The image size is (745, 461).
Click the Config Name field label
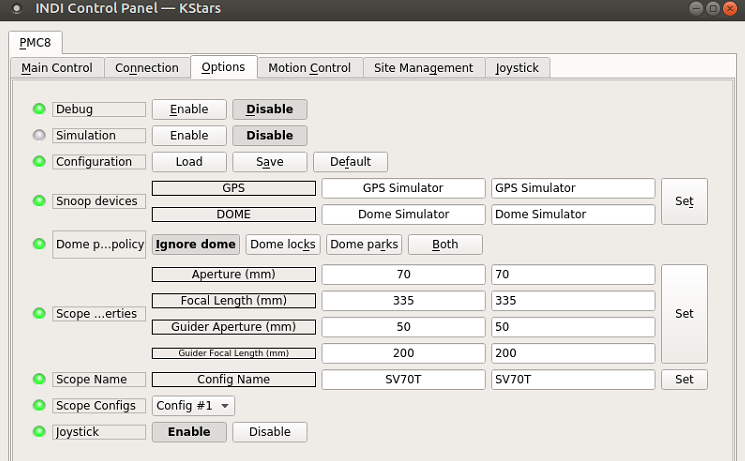pos(234,379)
